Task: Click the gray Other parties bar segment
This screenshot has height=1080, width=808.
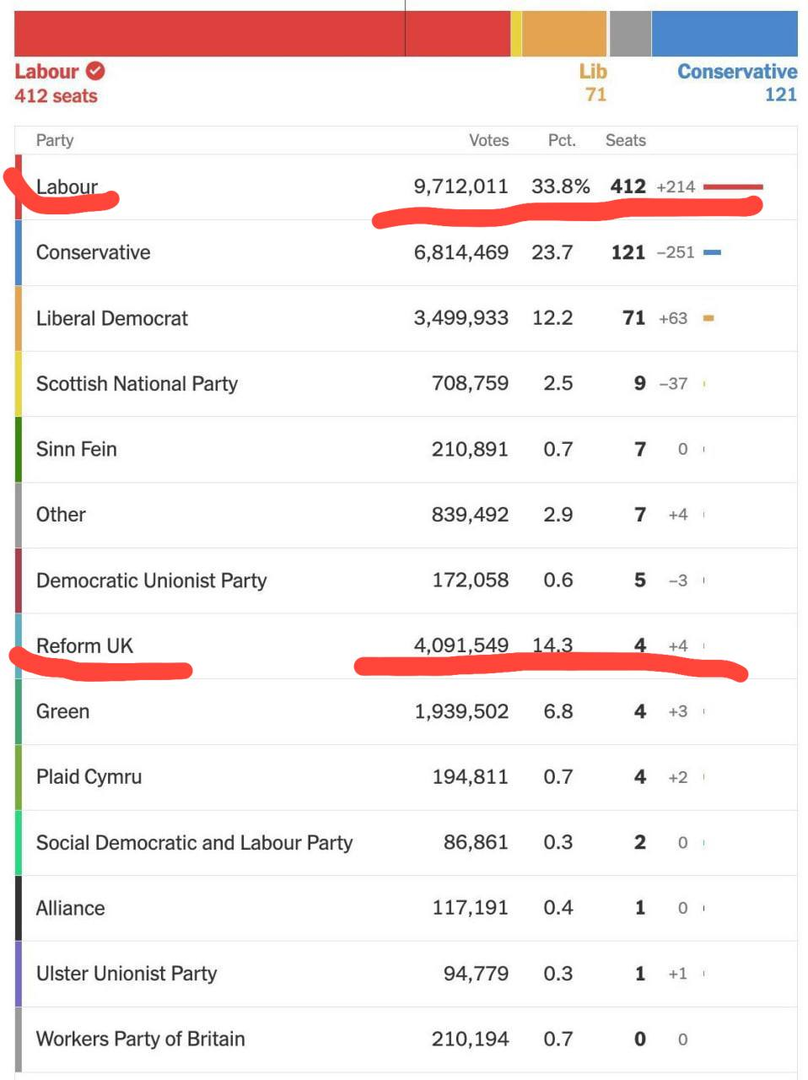Action: (x=630, y=33)
